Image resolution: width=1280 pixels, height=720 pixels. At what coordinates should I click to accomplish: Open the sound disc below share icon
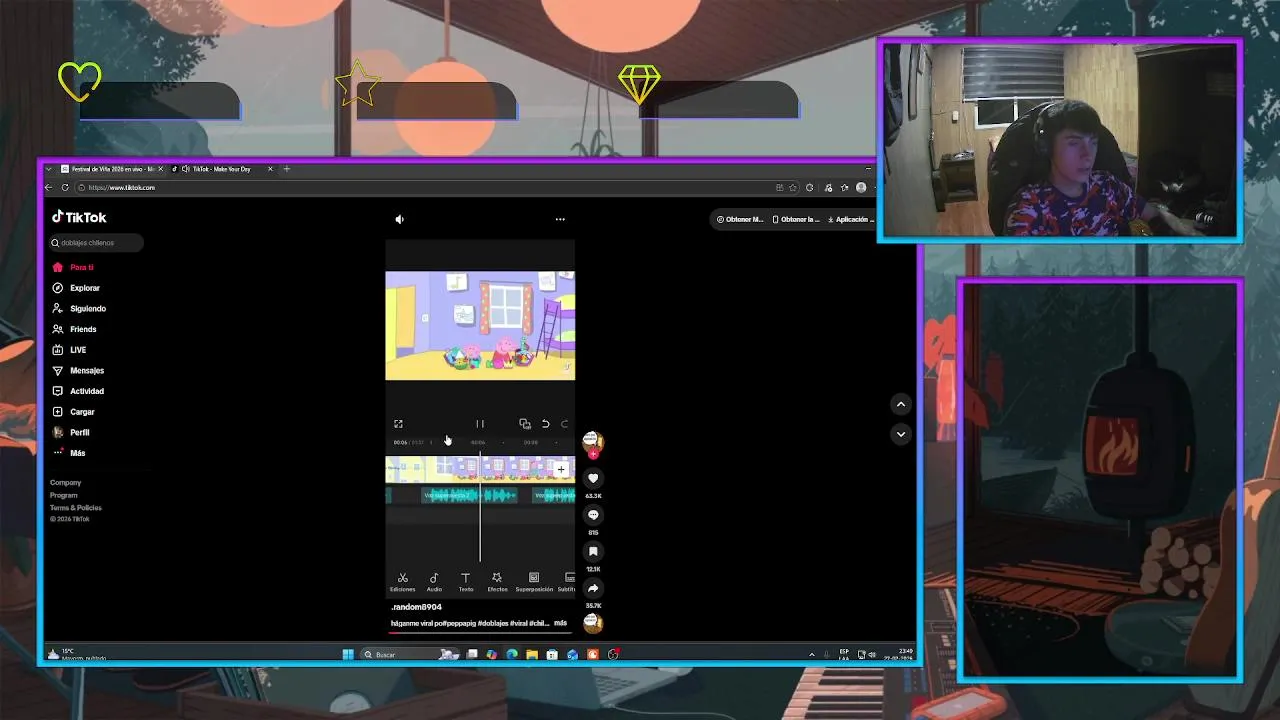point(593,623)
